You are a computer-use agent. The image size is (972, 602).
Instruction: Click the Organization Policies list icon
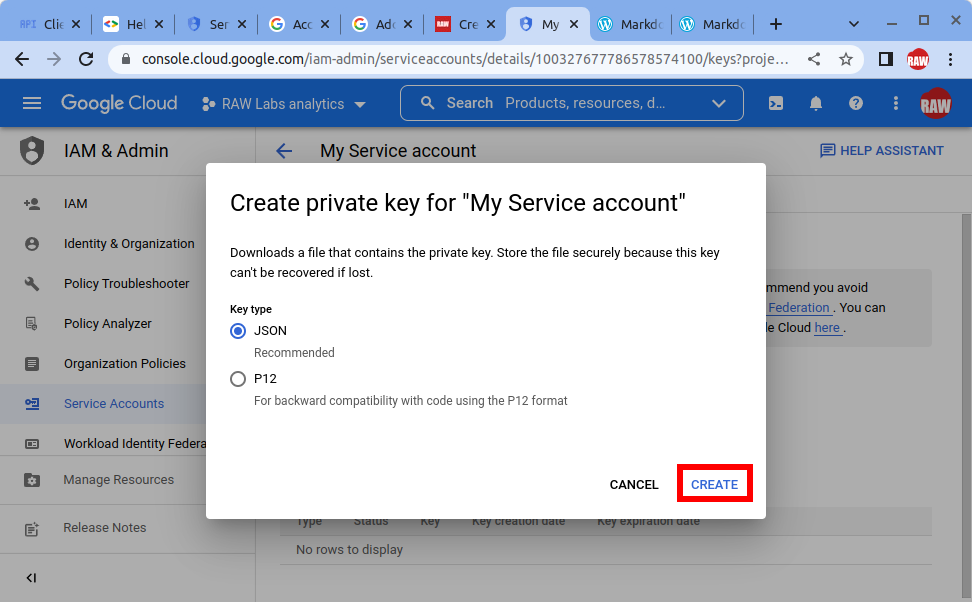[x=32, y=364]
